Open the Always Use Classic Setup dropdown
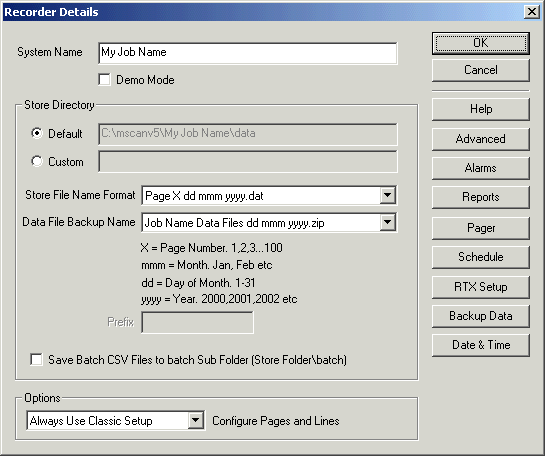The image size is (545, 456). point(196,421)
